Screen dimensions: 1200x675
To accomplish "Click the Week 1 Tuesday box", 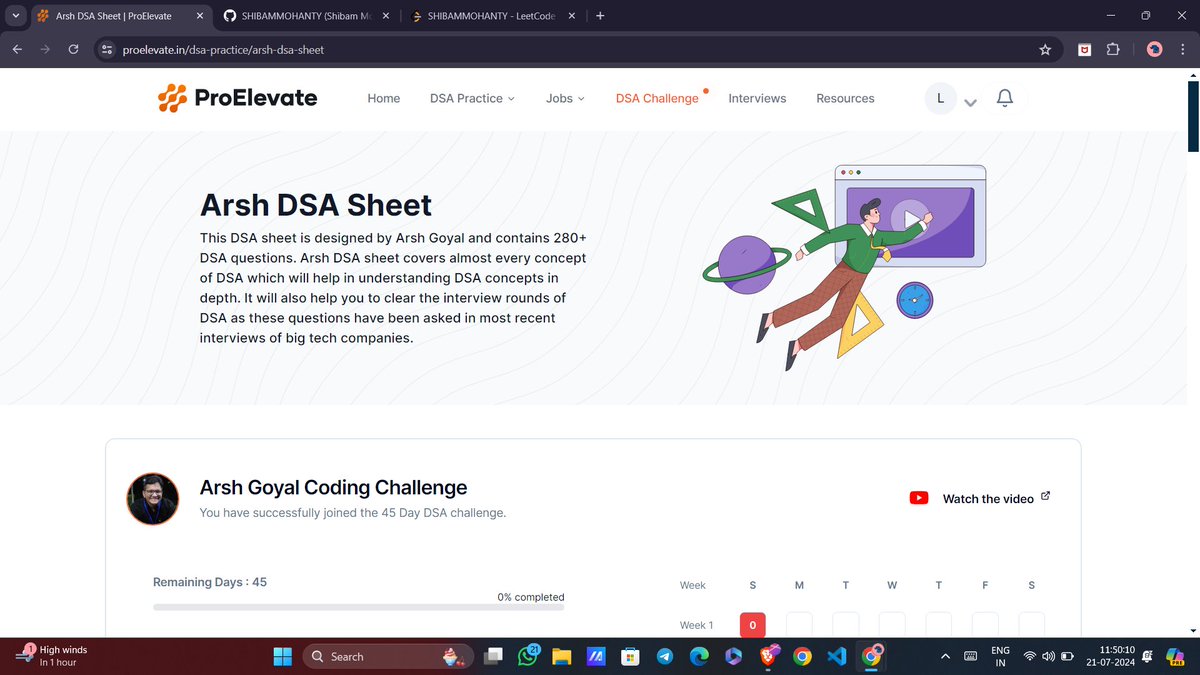I will click(846, 625).
